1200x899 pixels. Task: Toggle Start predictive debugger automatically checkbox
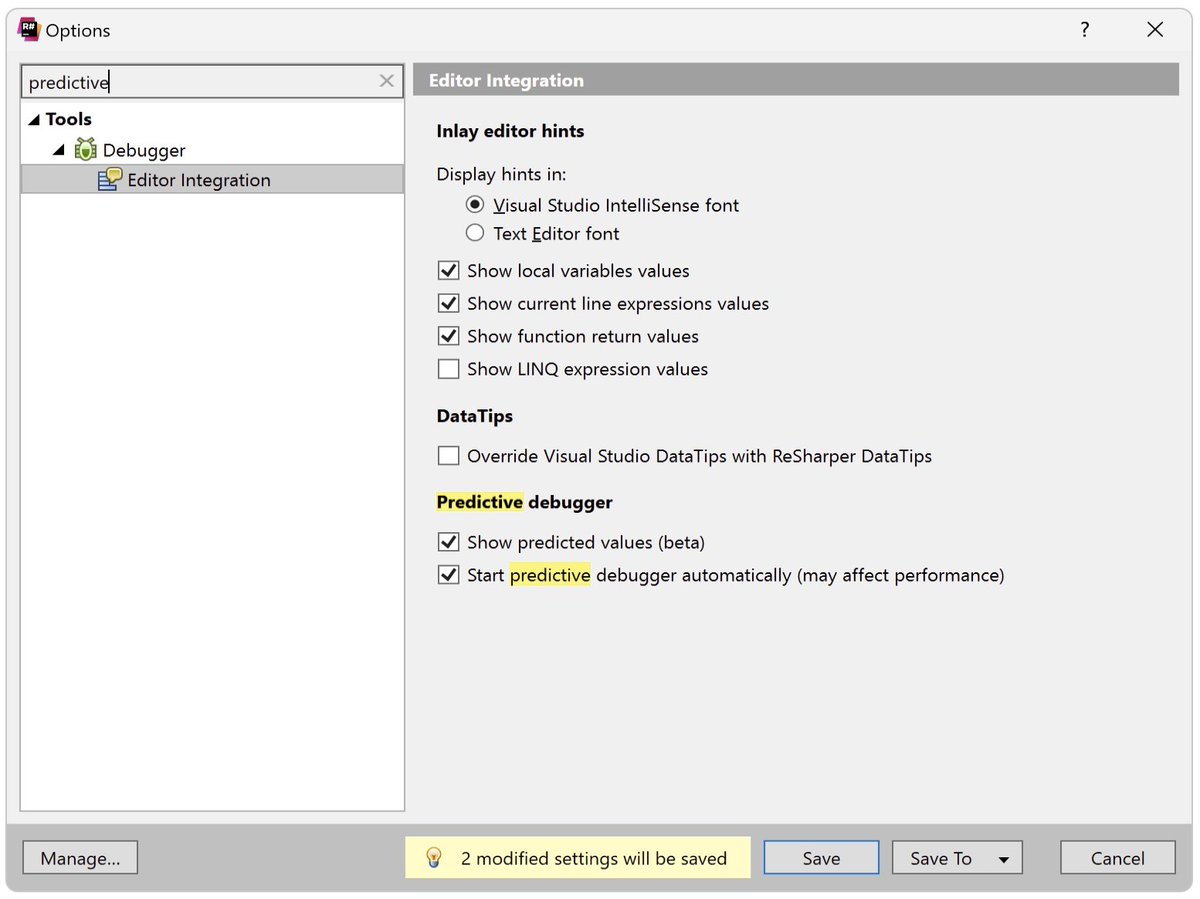448,575
